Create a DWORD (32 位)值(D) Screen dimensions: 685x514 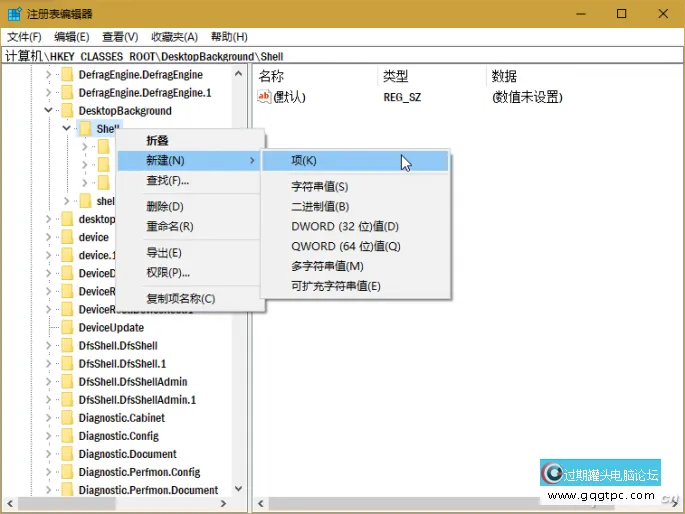click(355, 227)
